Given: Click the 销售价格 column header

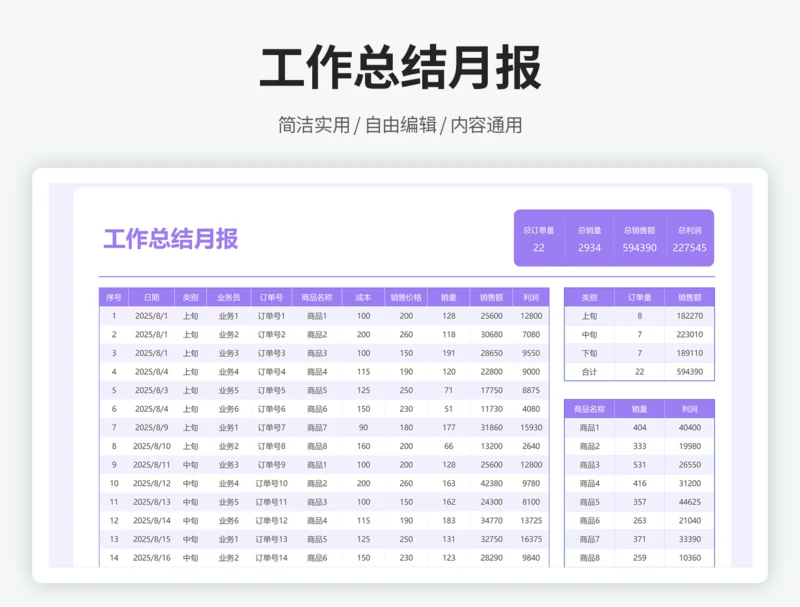Looking at the screenshot, I should 406,297.
